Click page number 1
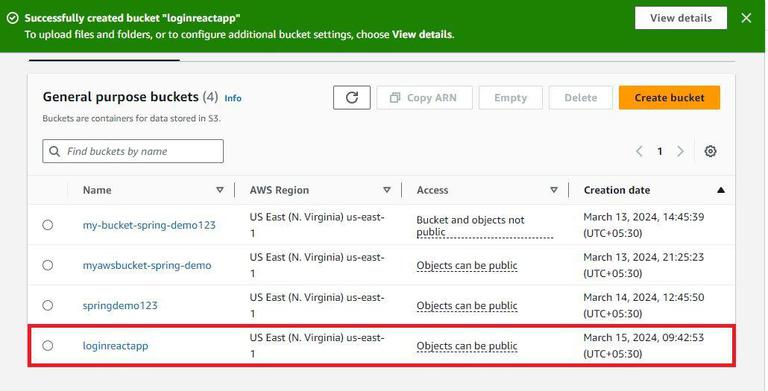 click(660, 151)
